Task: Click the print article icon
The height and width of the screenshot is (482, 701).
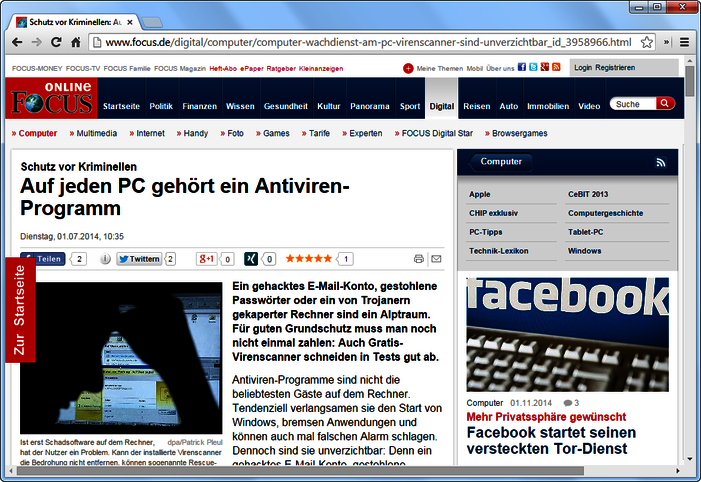Action: [419, 259]
